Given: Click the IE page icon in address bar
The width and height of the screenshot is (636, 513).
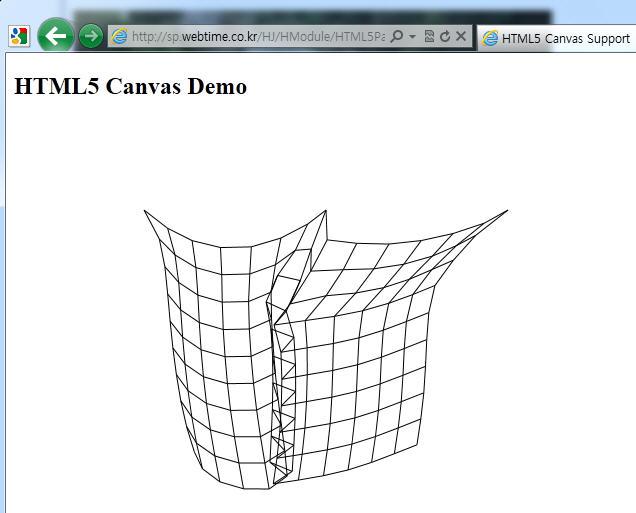Looking at the screenshot, I should (x=119, y=36).
